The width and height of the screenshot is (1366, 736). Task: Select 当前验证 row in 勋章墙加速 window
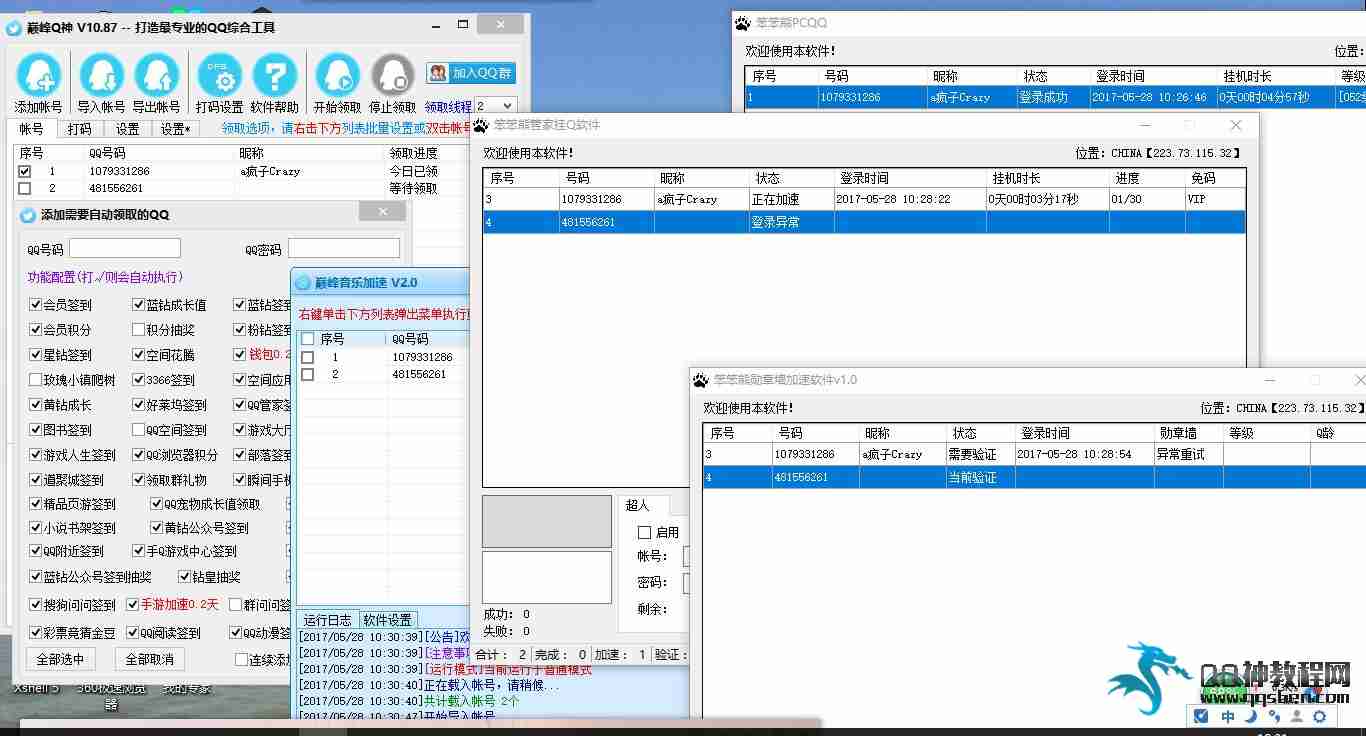(x=1034, y=477)
